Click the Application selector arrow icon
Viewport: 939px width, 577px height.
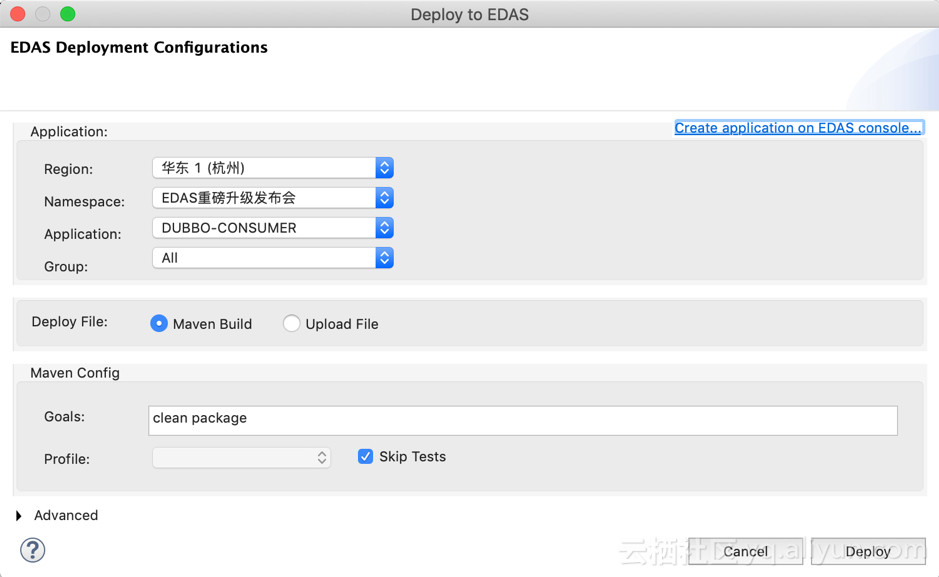[x=384, y=228]
